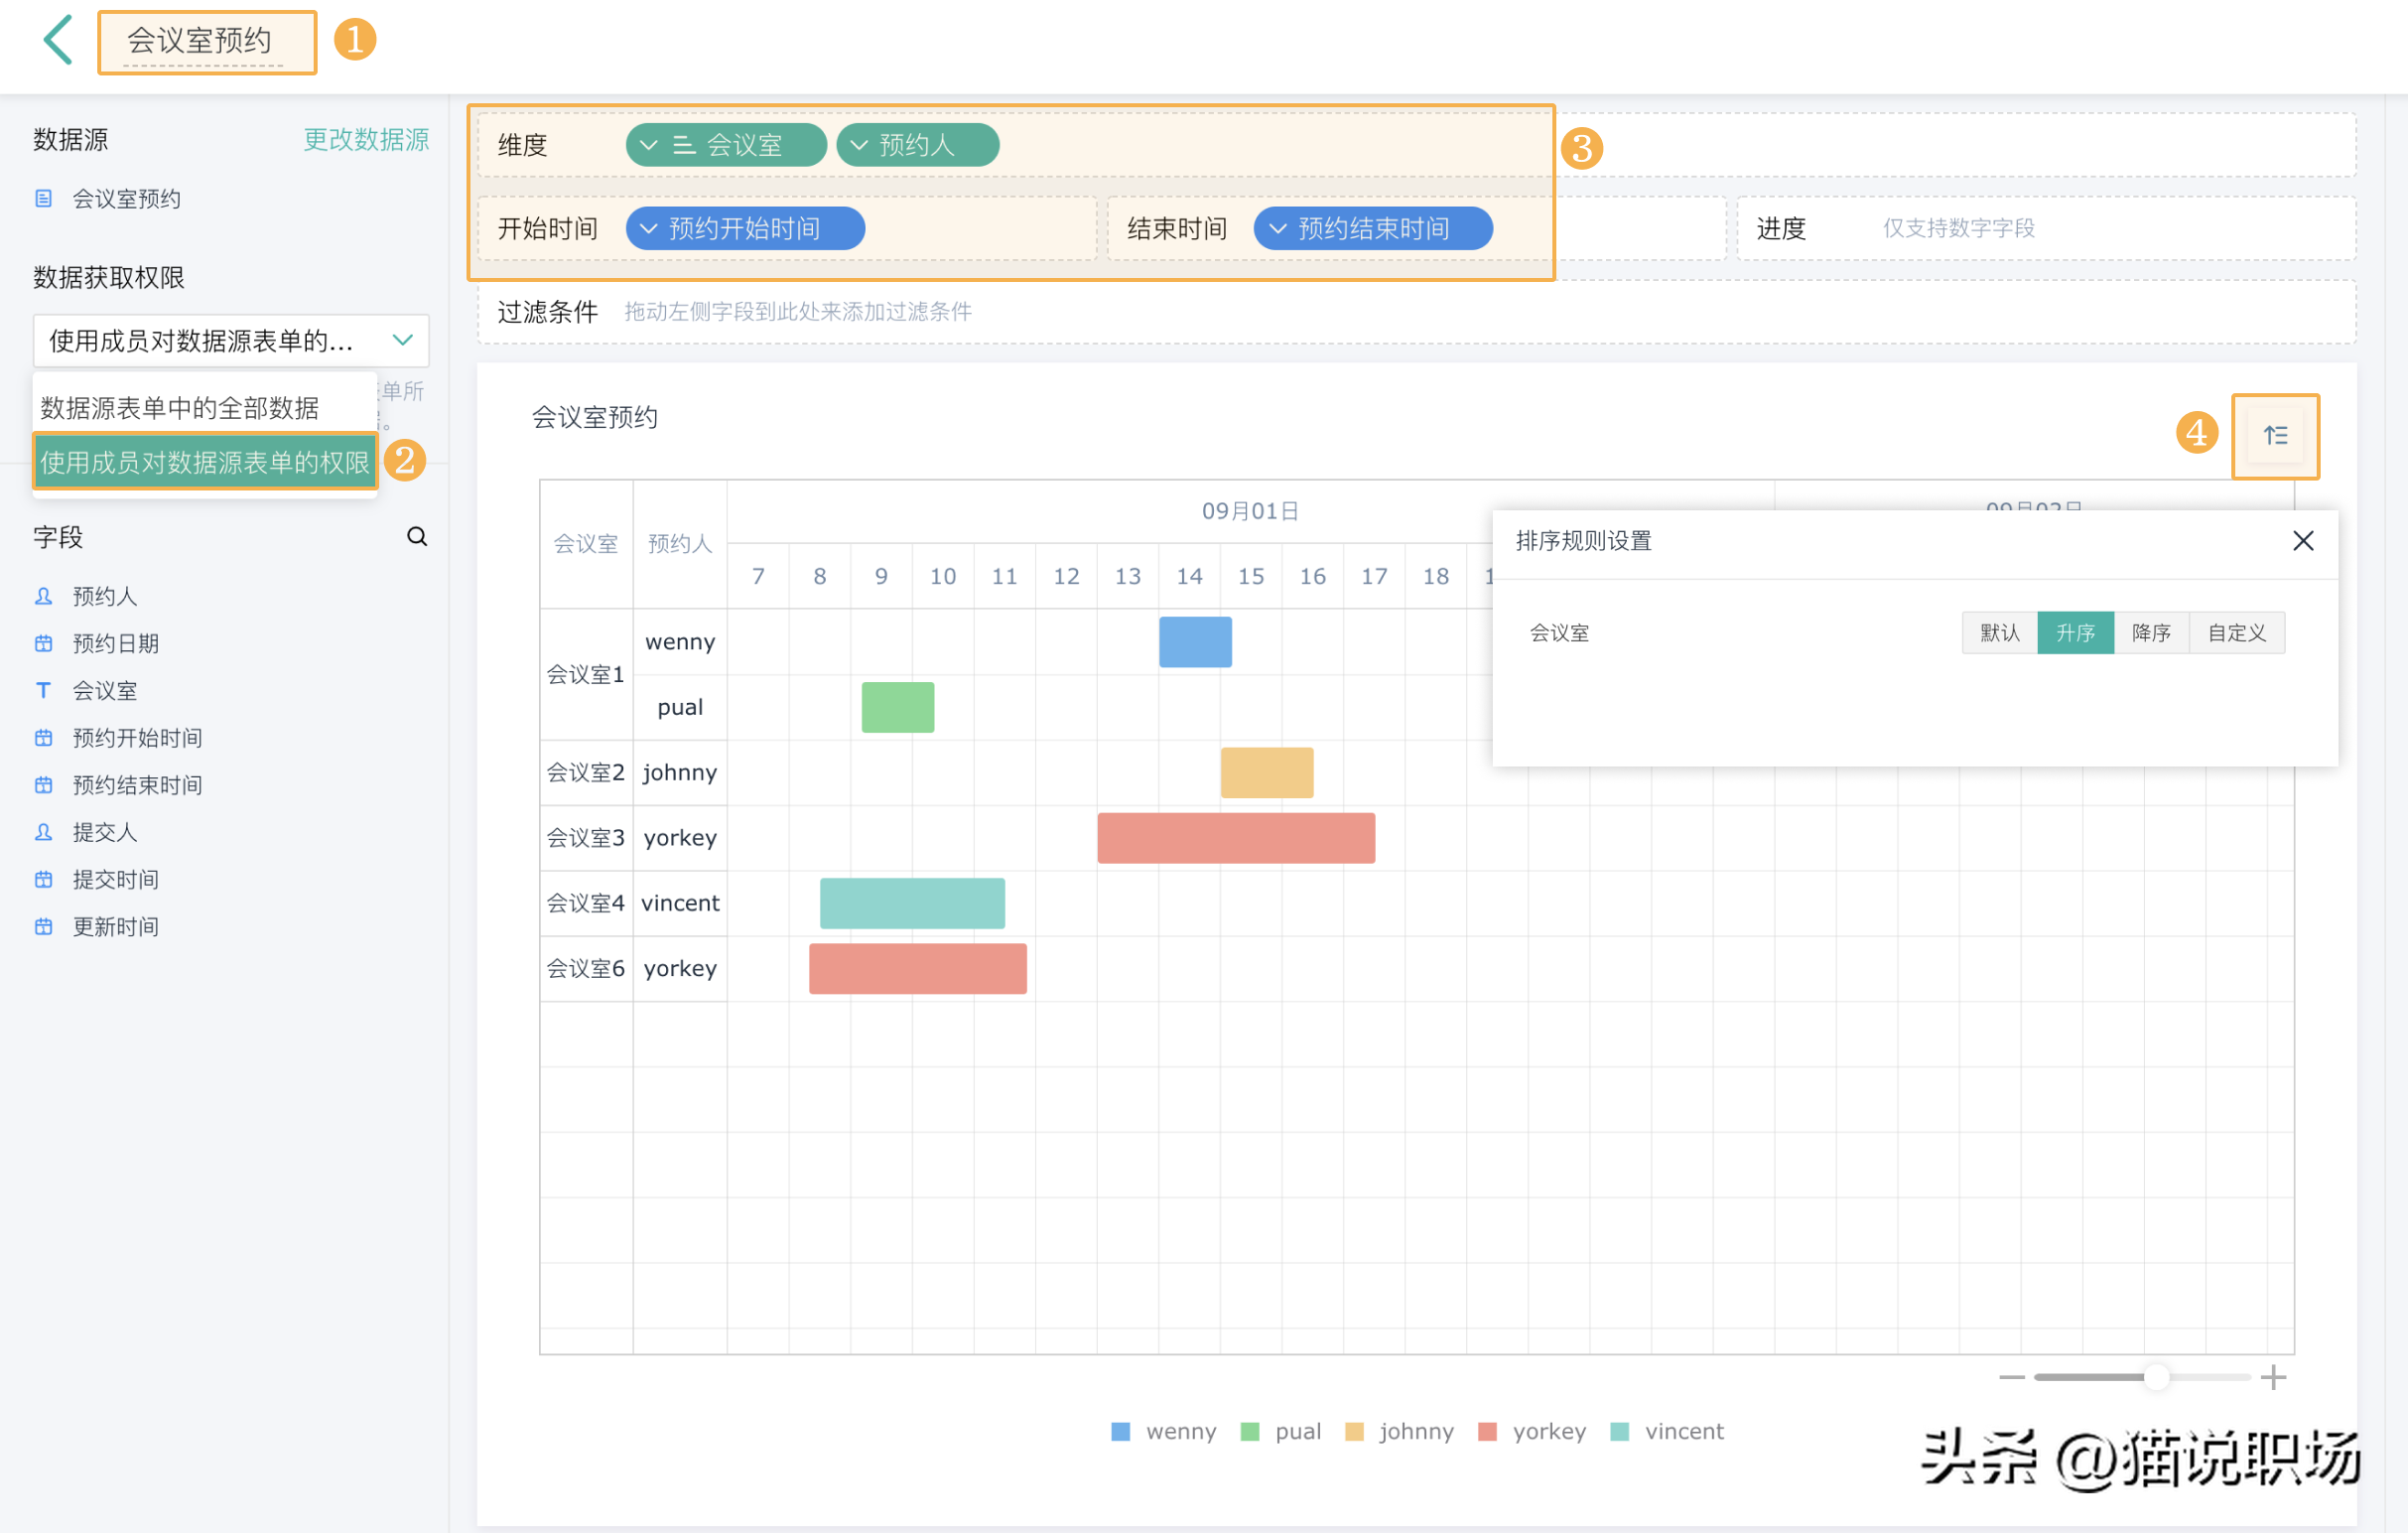Click the zoom out minus icon

2011,1377
